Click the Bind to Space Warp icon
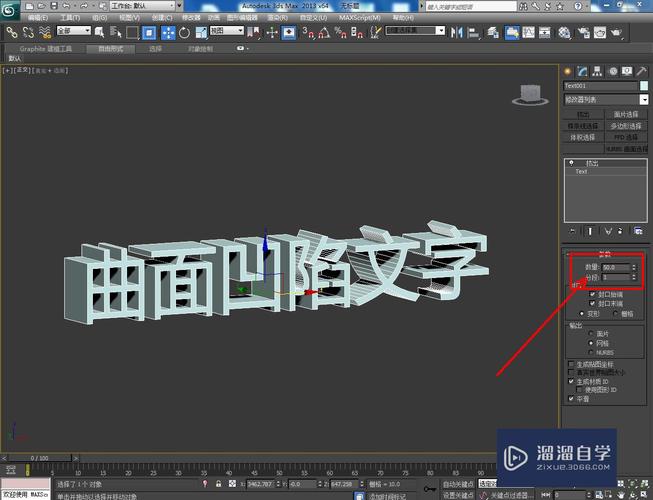The height and width of the screenshot is (500, 653). tap(45, 32)
